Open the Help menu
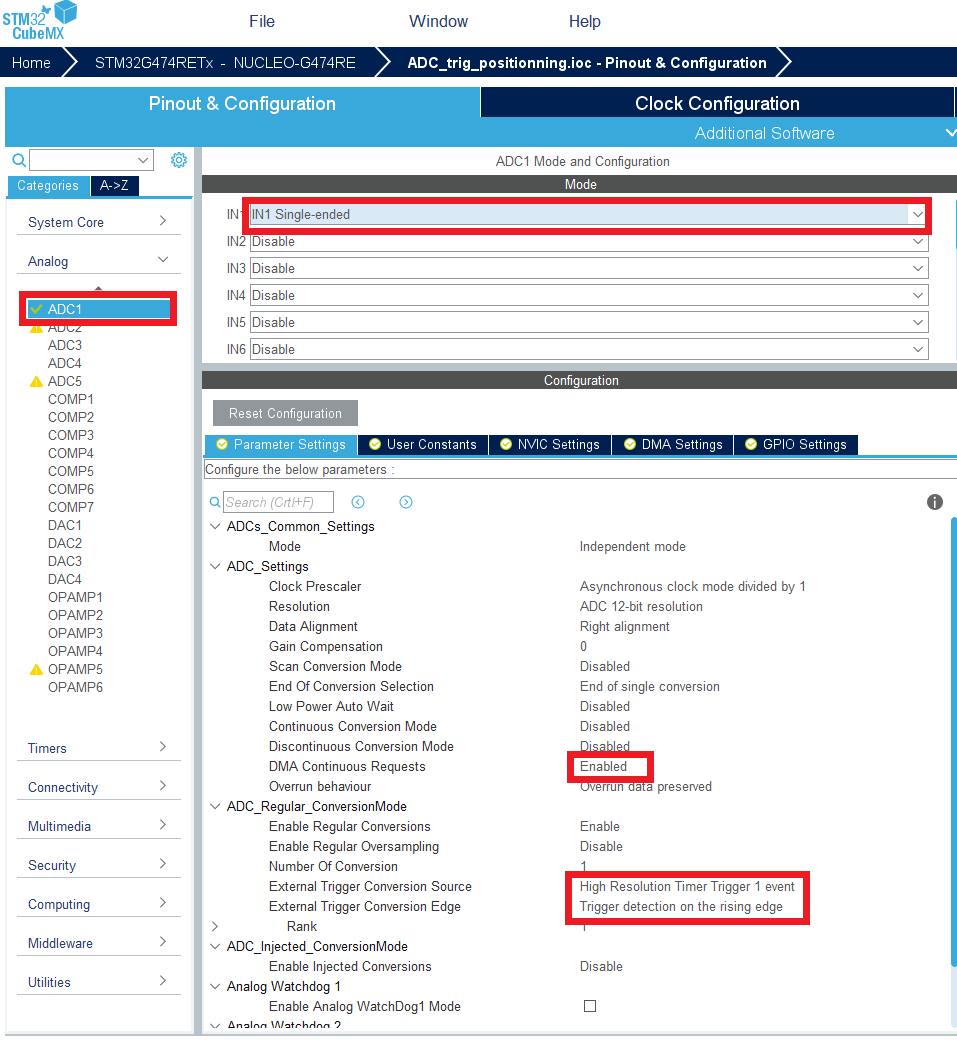The height and width of the screenshot is (1042, 957). (585, 21)
